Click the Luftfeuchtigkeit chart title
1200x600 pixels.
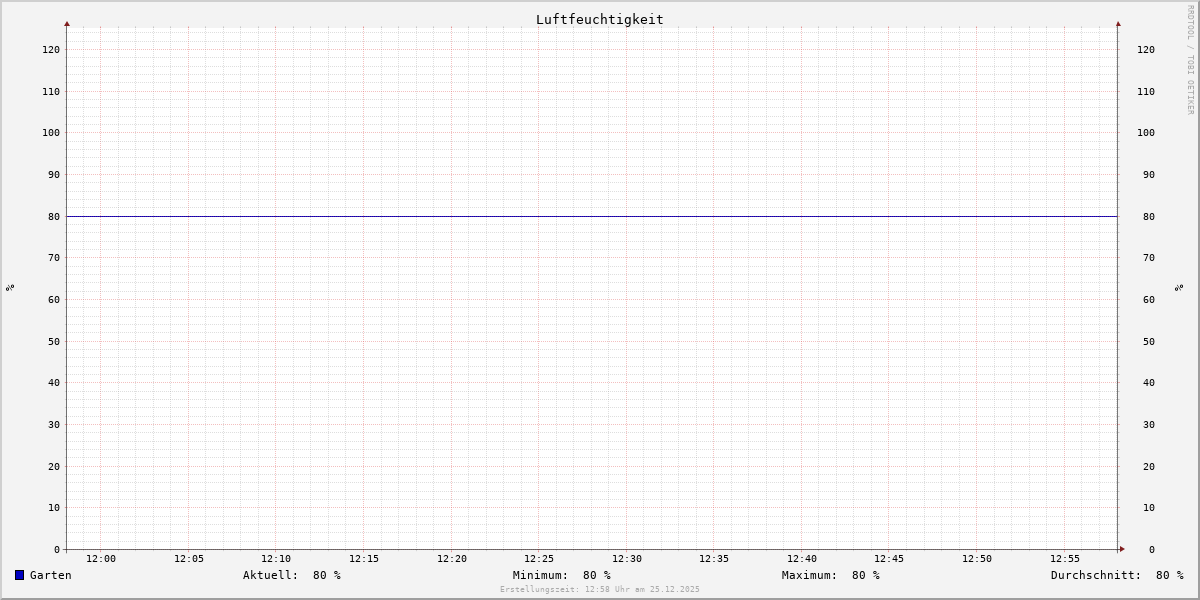coord(600,19)
